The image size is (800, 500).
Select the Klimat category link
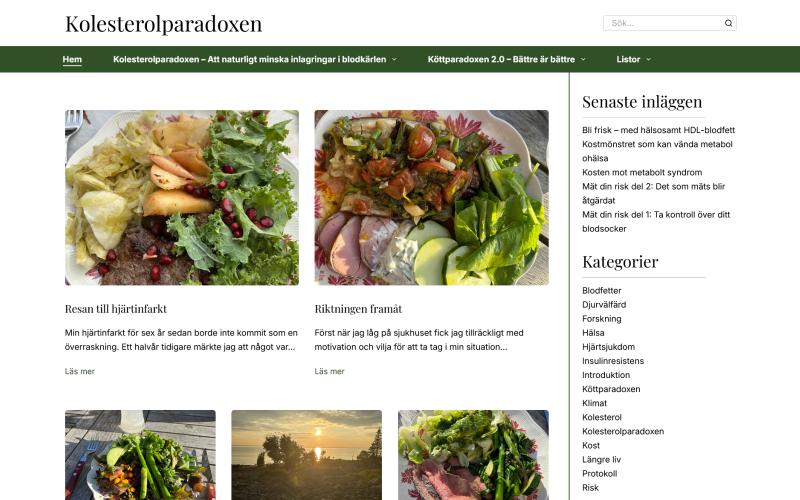click(x=594, y=403)
